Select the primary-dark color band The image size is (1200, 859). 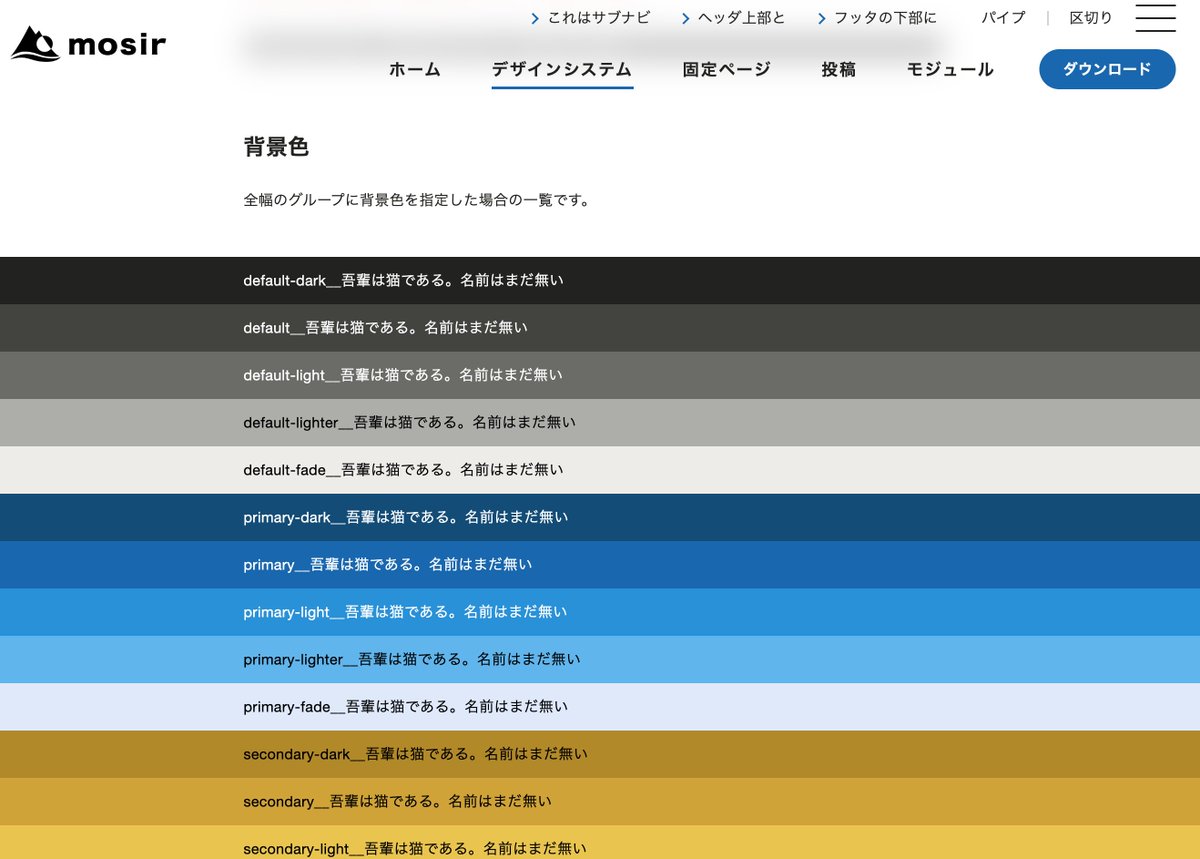[x=600, y=517]
